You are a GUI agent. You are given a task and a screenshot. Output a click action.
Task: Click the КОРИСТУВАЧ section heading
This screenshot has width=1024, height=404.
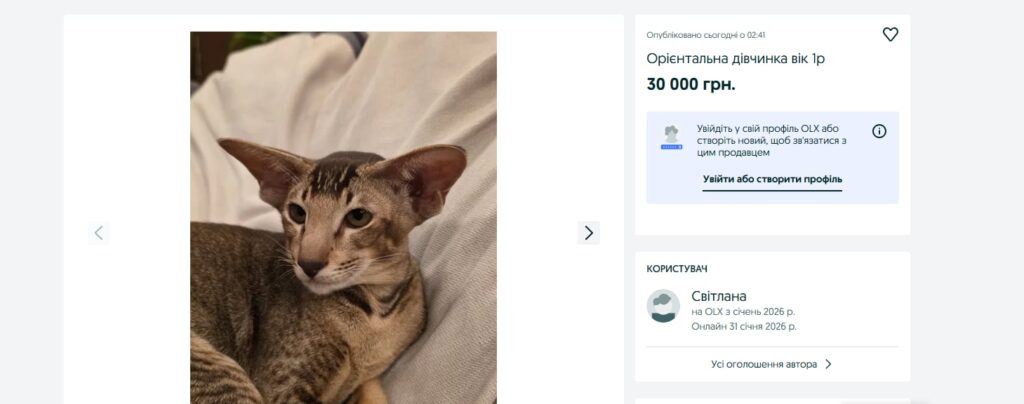coord(677,269)
